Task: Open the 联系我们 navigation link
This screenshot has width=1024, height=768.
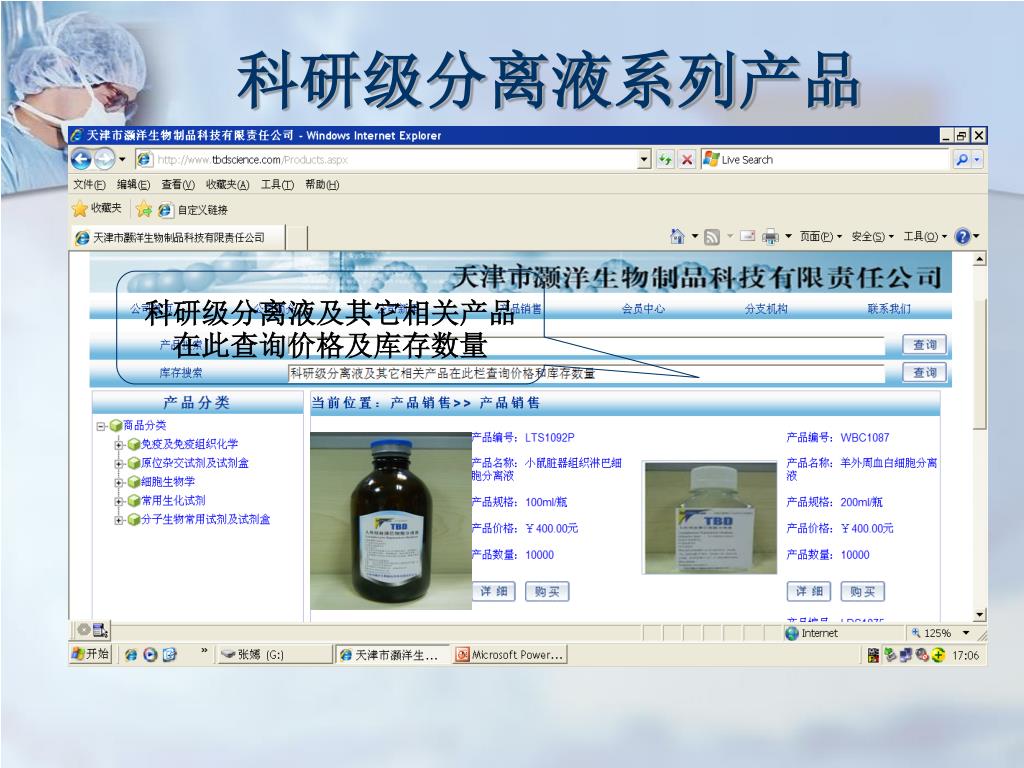Action: (x=889, y=309)
